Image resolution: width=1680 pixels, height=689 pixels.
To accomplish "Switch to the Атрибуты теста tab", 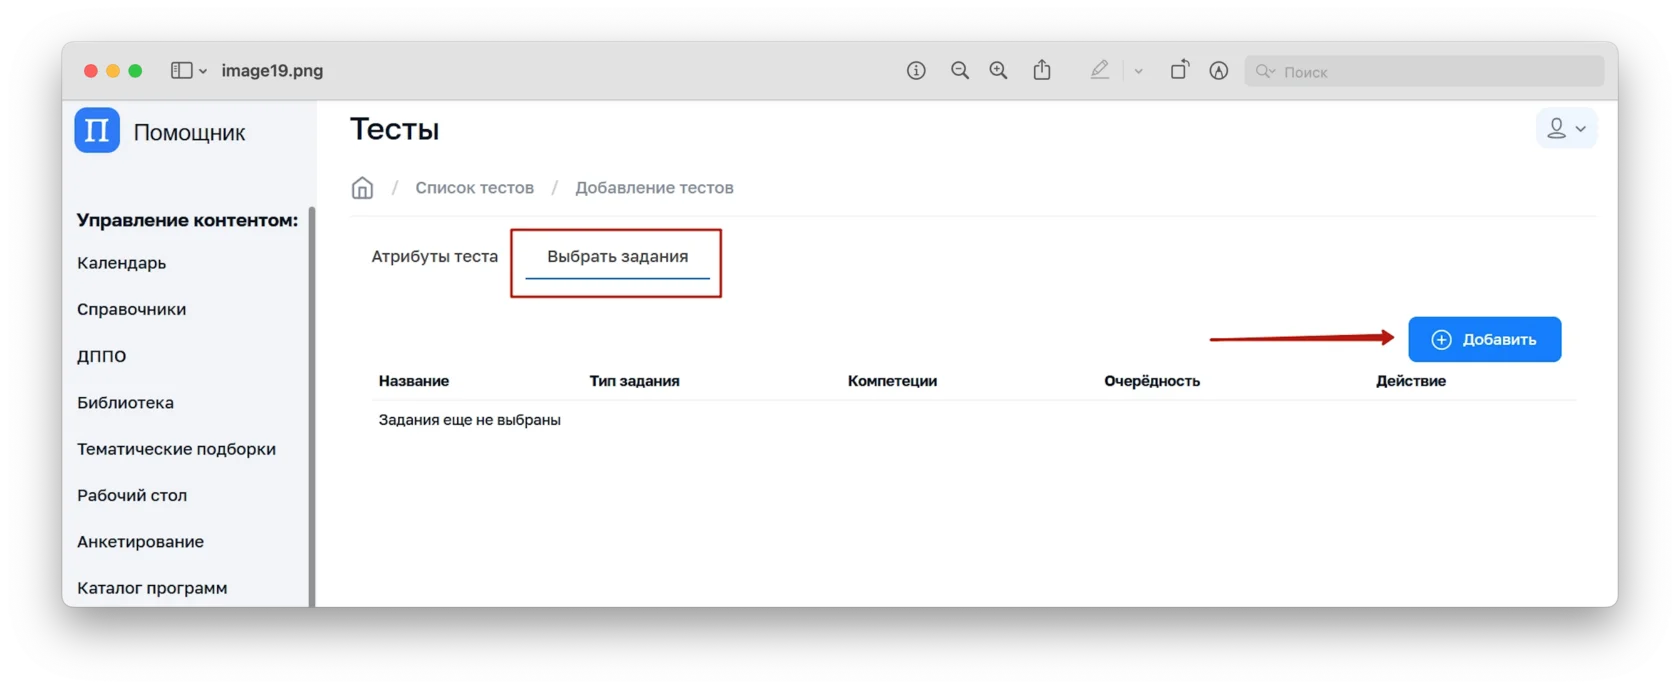I will [x=434, y=257].
